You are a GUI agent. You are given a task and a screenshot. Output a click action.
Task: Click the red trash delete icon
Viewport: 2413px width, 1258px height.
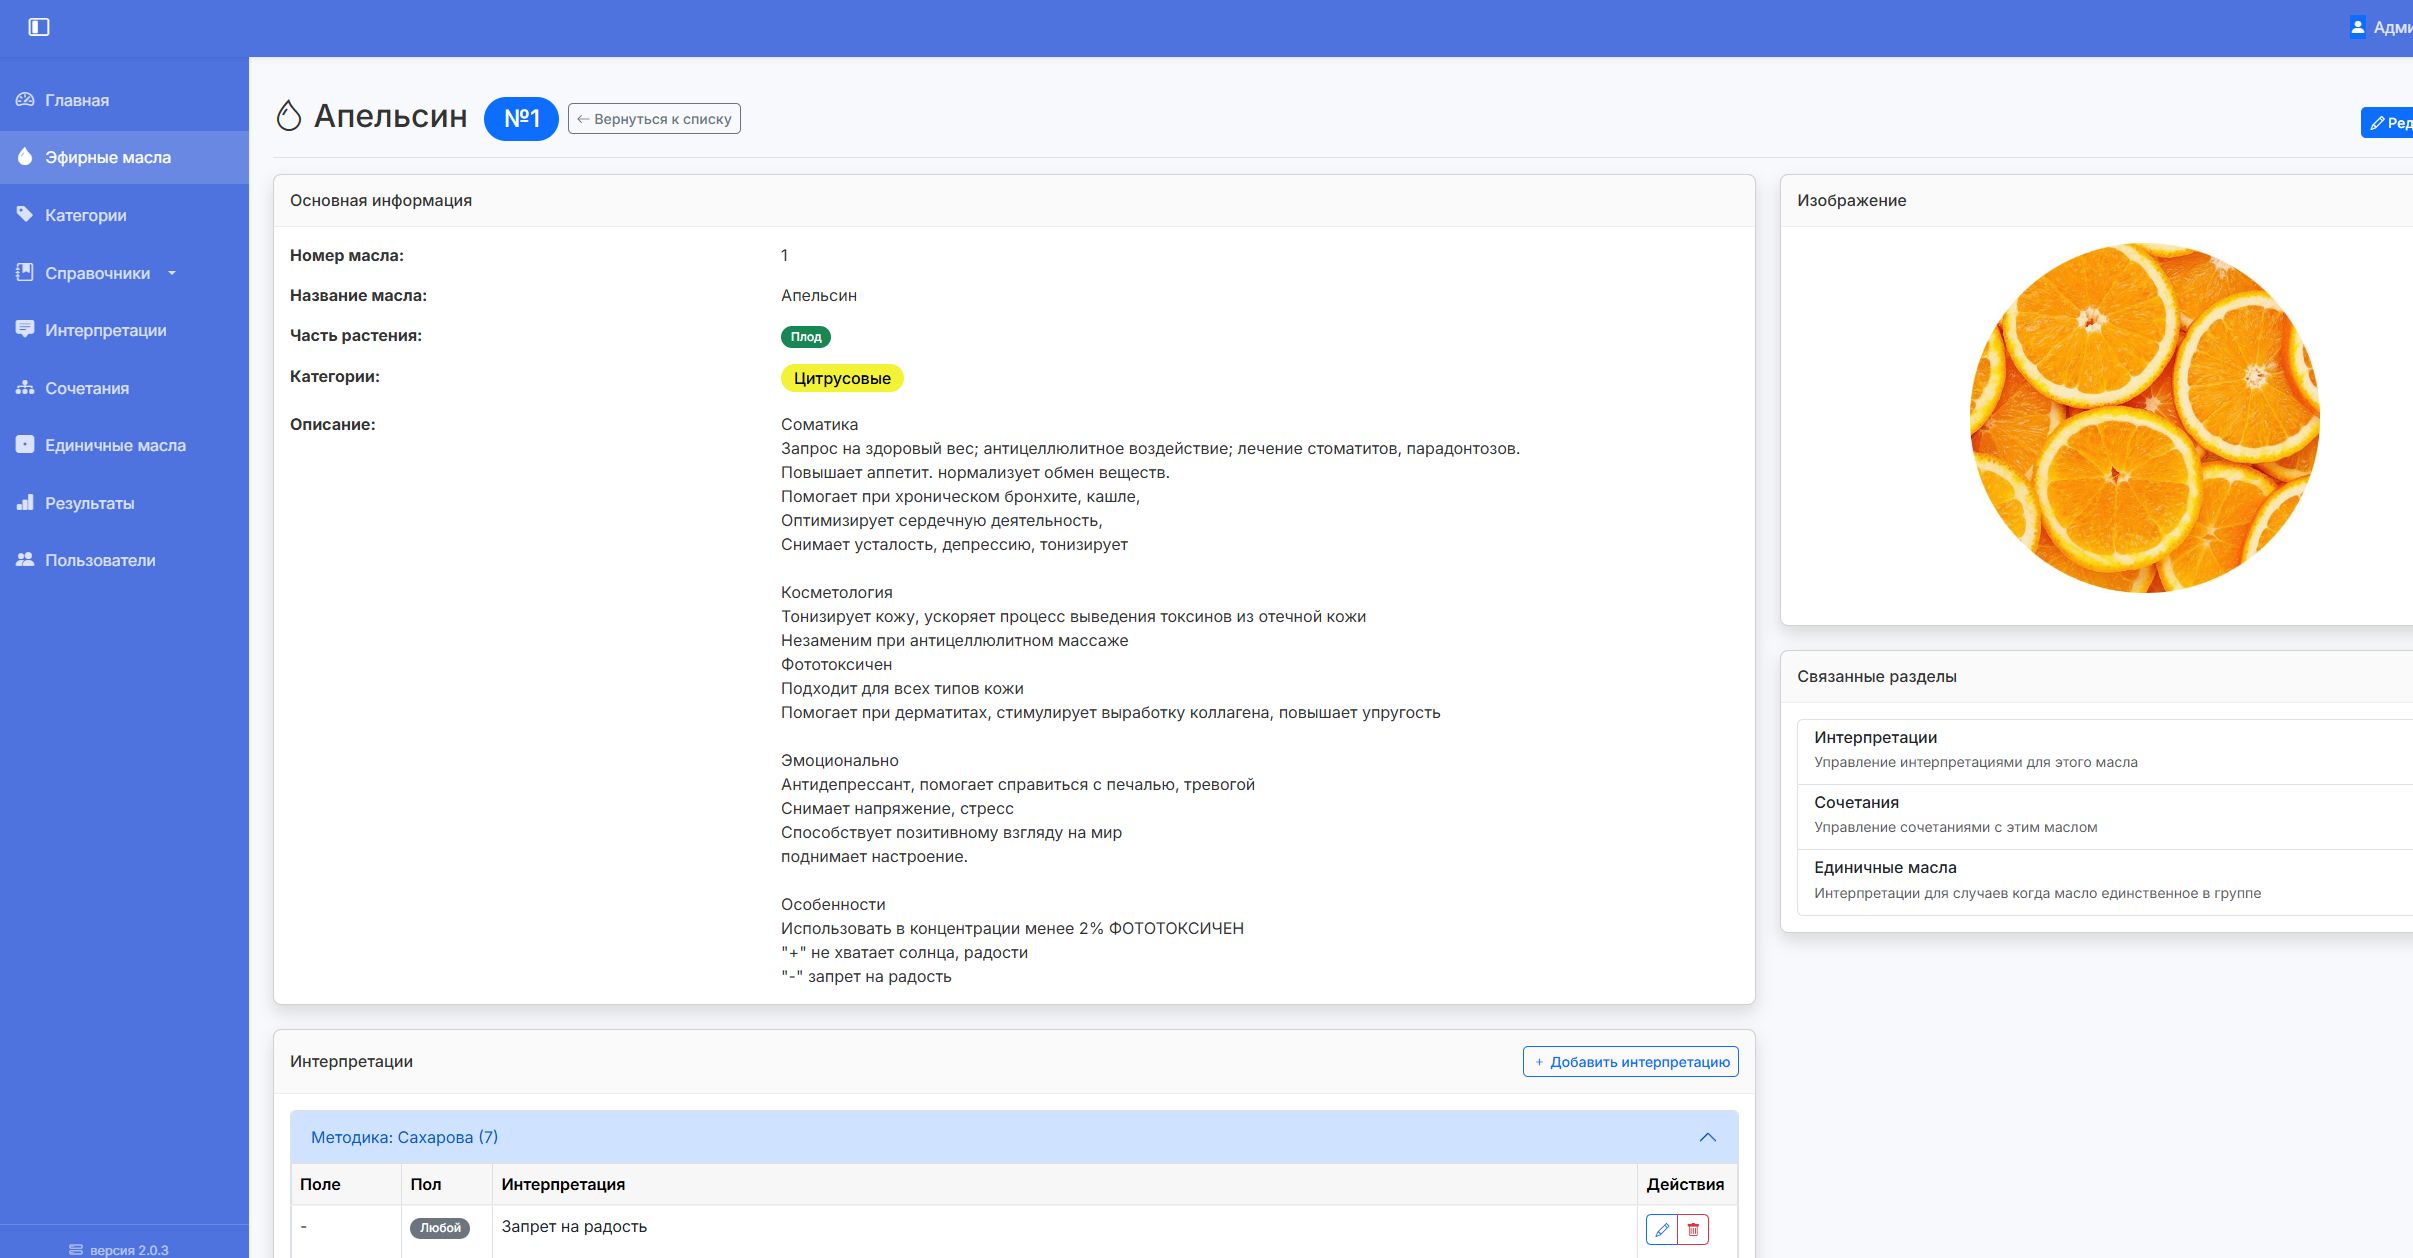[1693, 1229]
